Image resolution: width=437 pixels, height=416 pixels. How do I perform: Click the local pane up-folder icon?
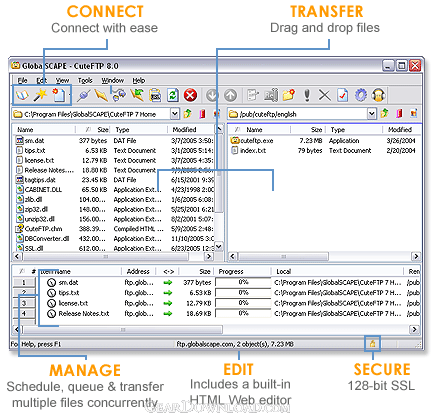point(188,114)
